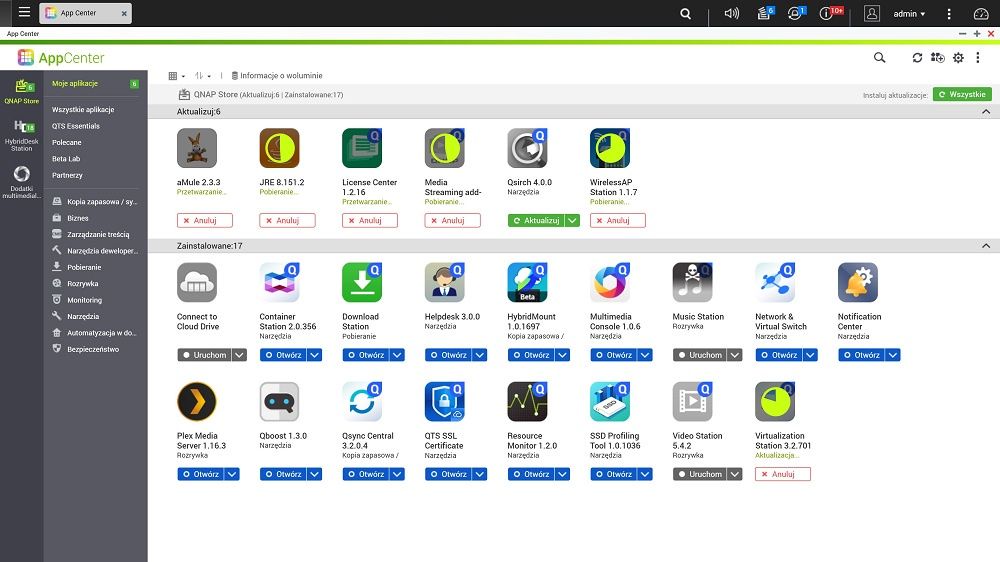Viewport: 1000px width, 562px height.
Task: Open HybridDesk Station in the sidebar
Action: tap(22, 135)
